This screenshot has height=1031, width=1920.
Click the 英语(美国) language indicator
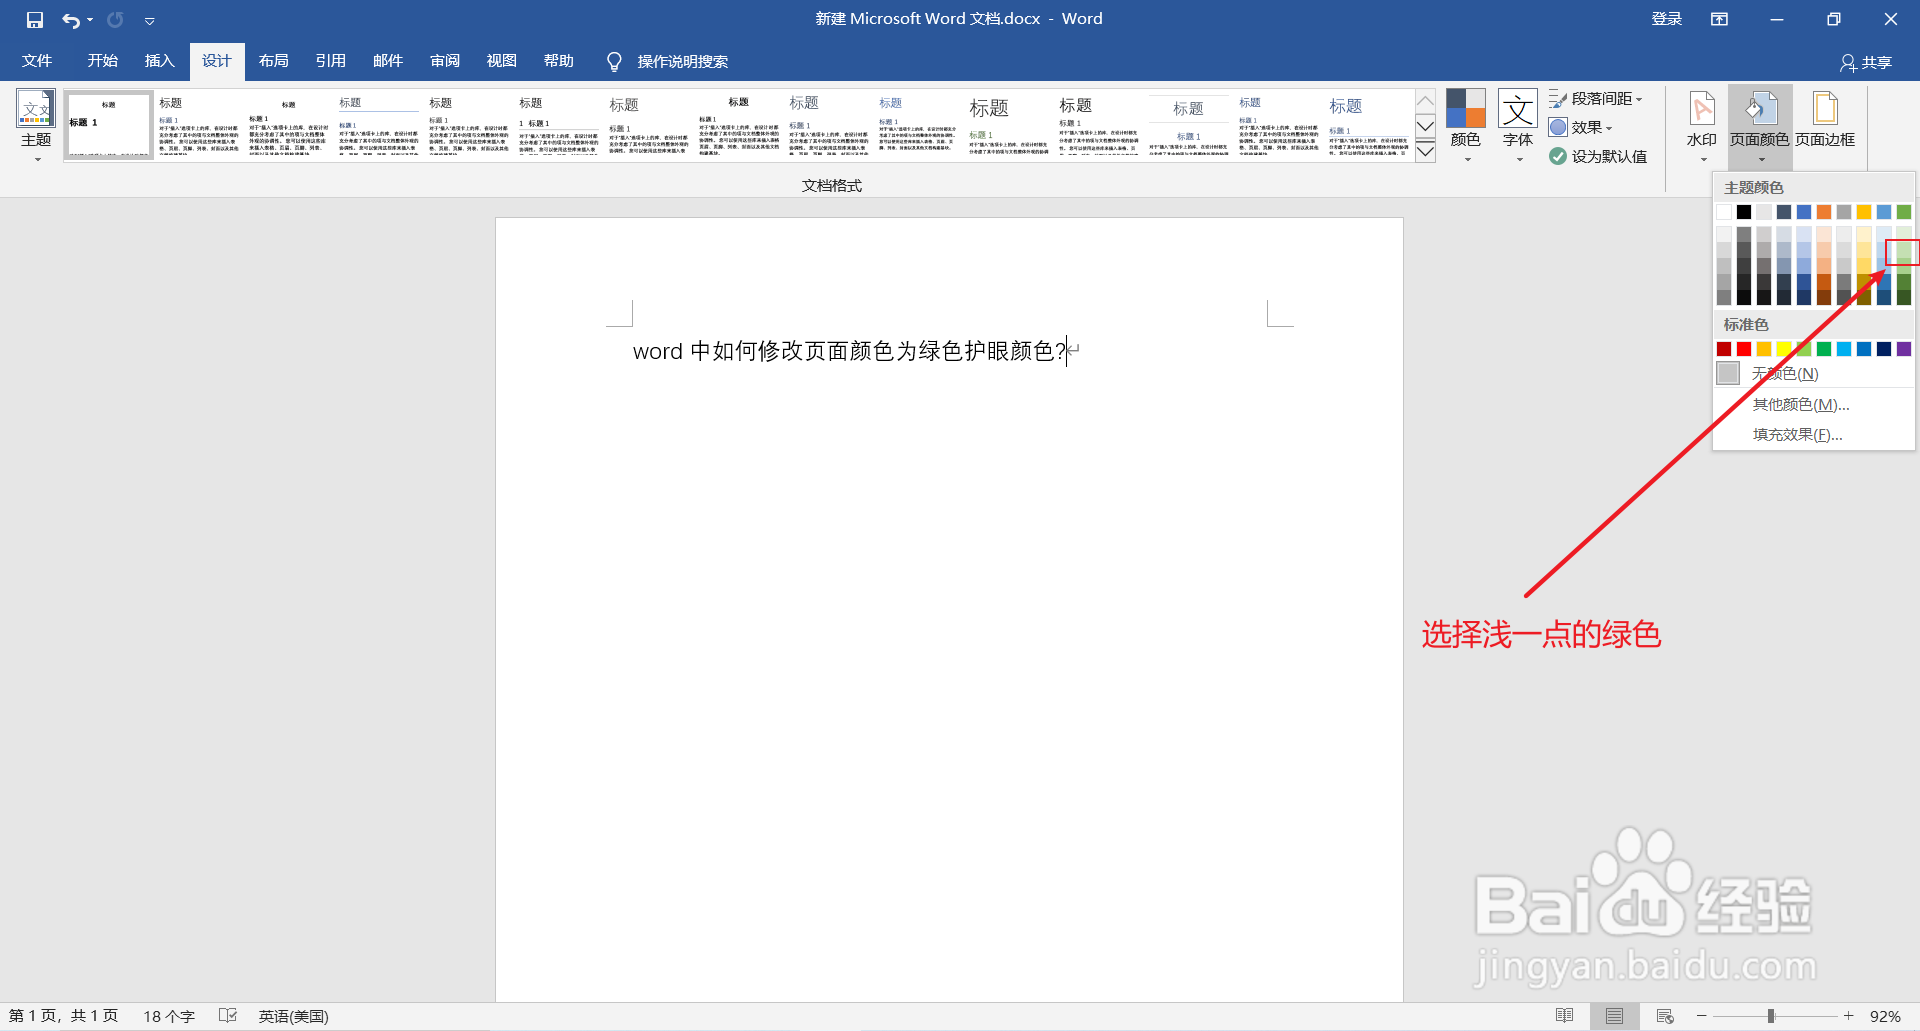tap(293, 1016)
